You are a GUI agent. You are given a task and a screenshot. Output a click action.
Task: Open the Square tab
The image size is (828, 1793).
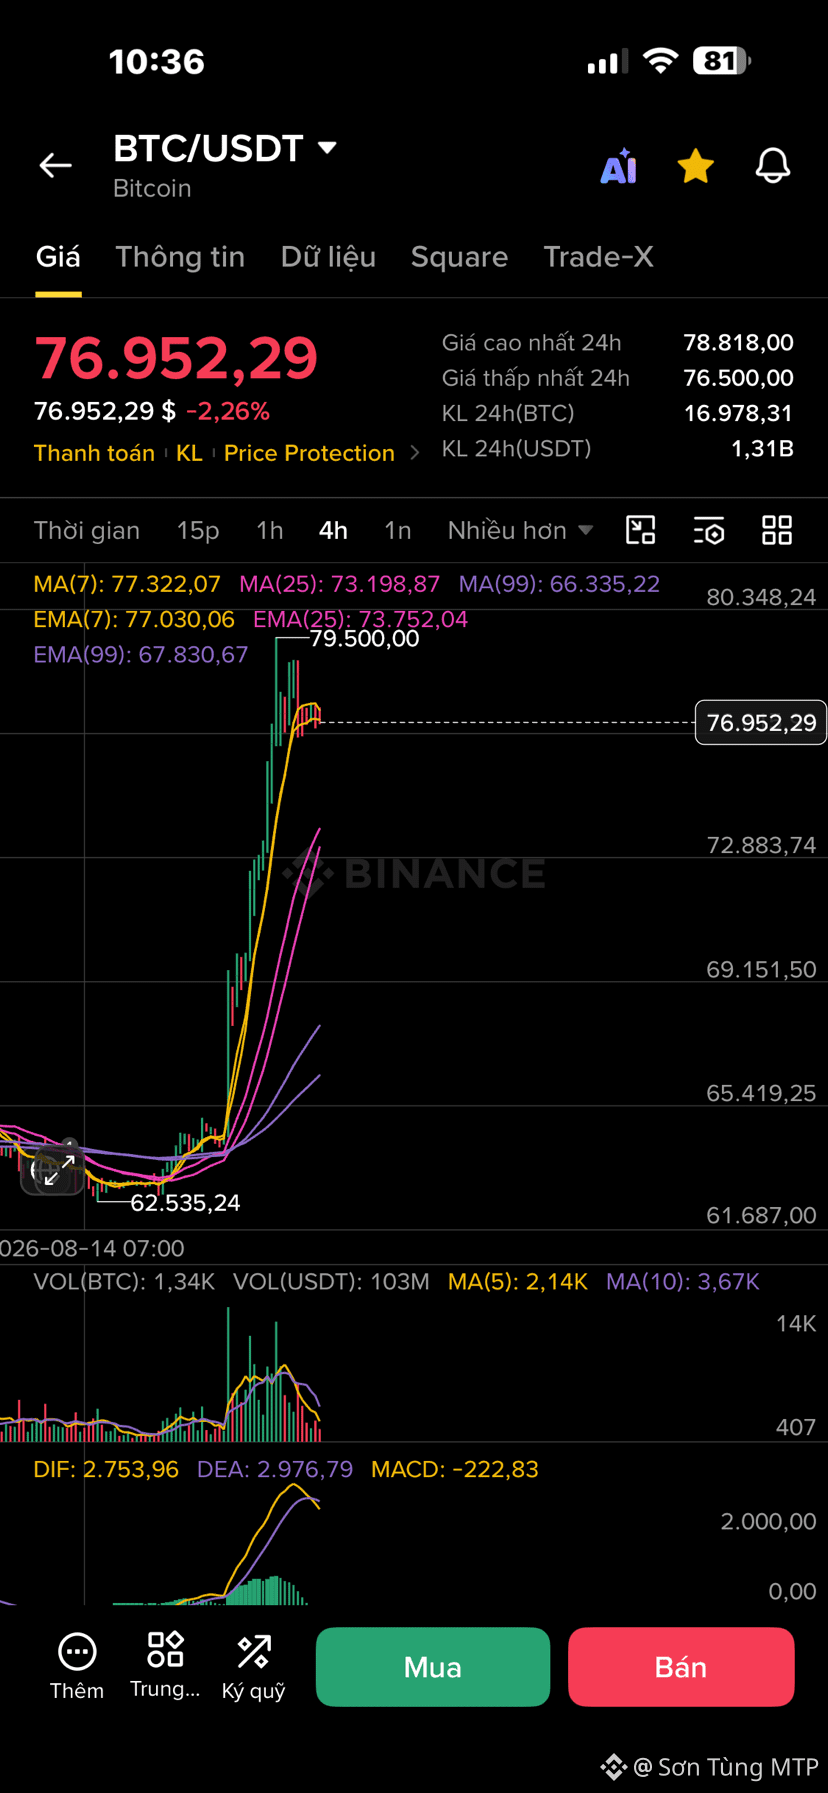[459, 257]
